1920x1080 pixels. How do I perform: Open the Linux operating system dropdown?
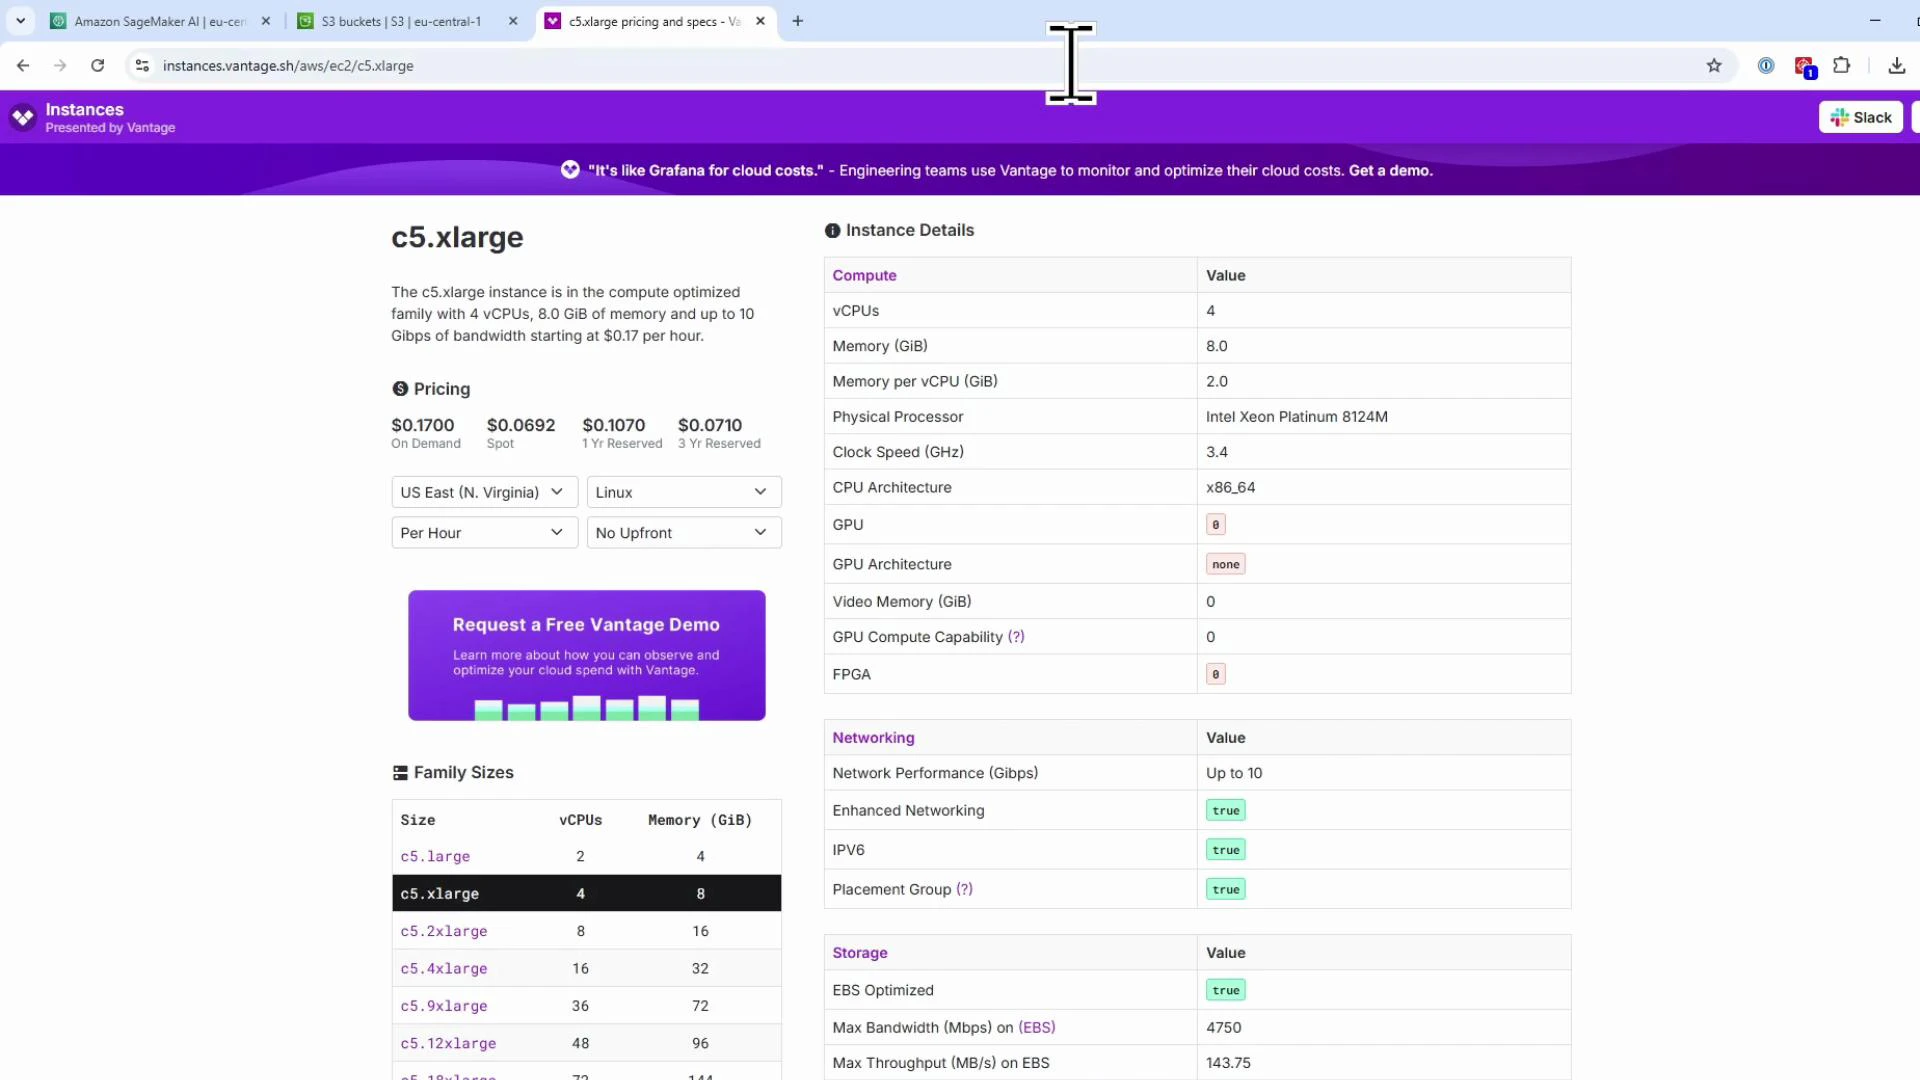(x=683, y=491)
